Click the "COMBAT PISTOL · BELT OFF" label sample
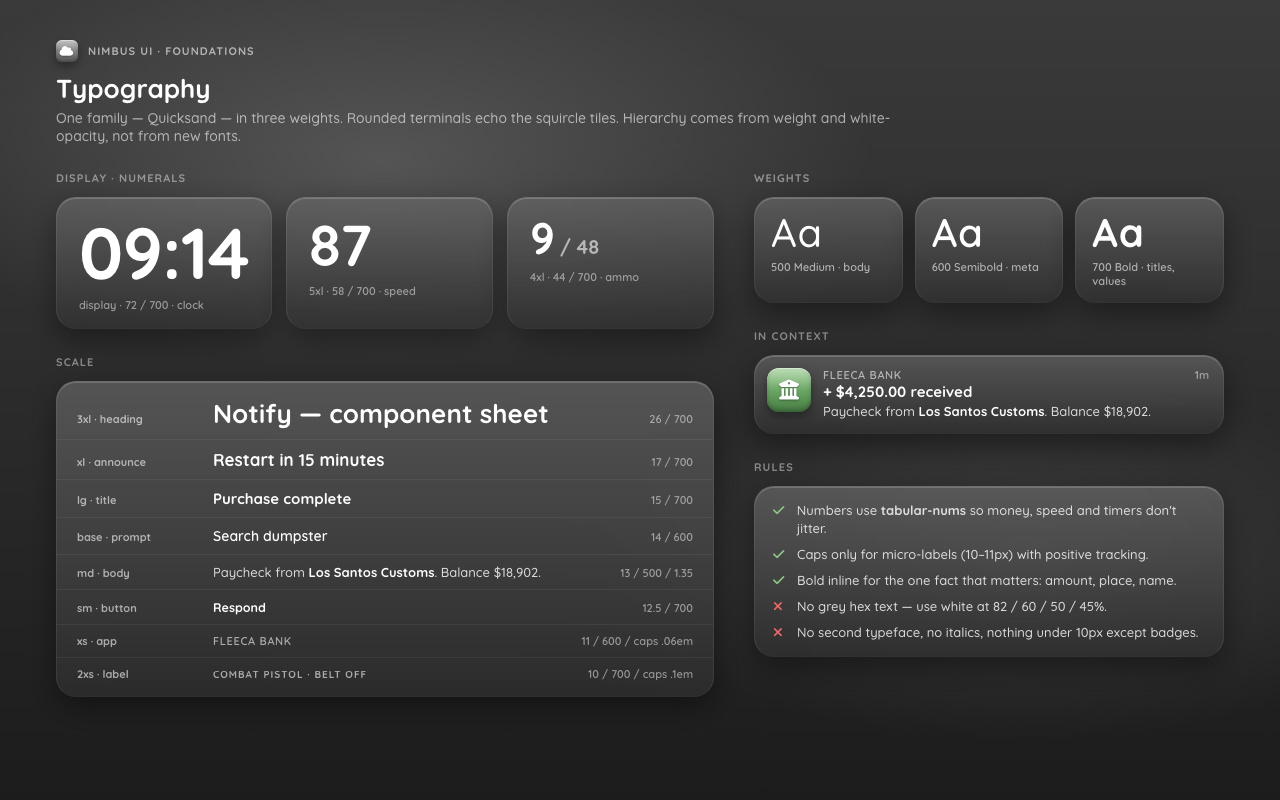Screen dimensions: 1280x800 click(x=290, y=674)
